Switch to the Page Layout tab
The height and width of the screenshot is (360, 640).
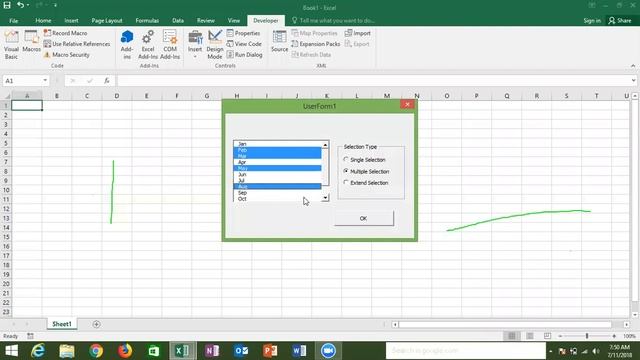coord(107,20)
